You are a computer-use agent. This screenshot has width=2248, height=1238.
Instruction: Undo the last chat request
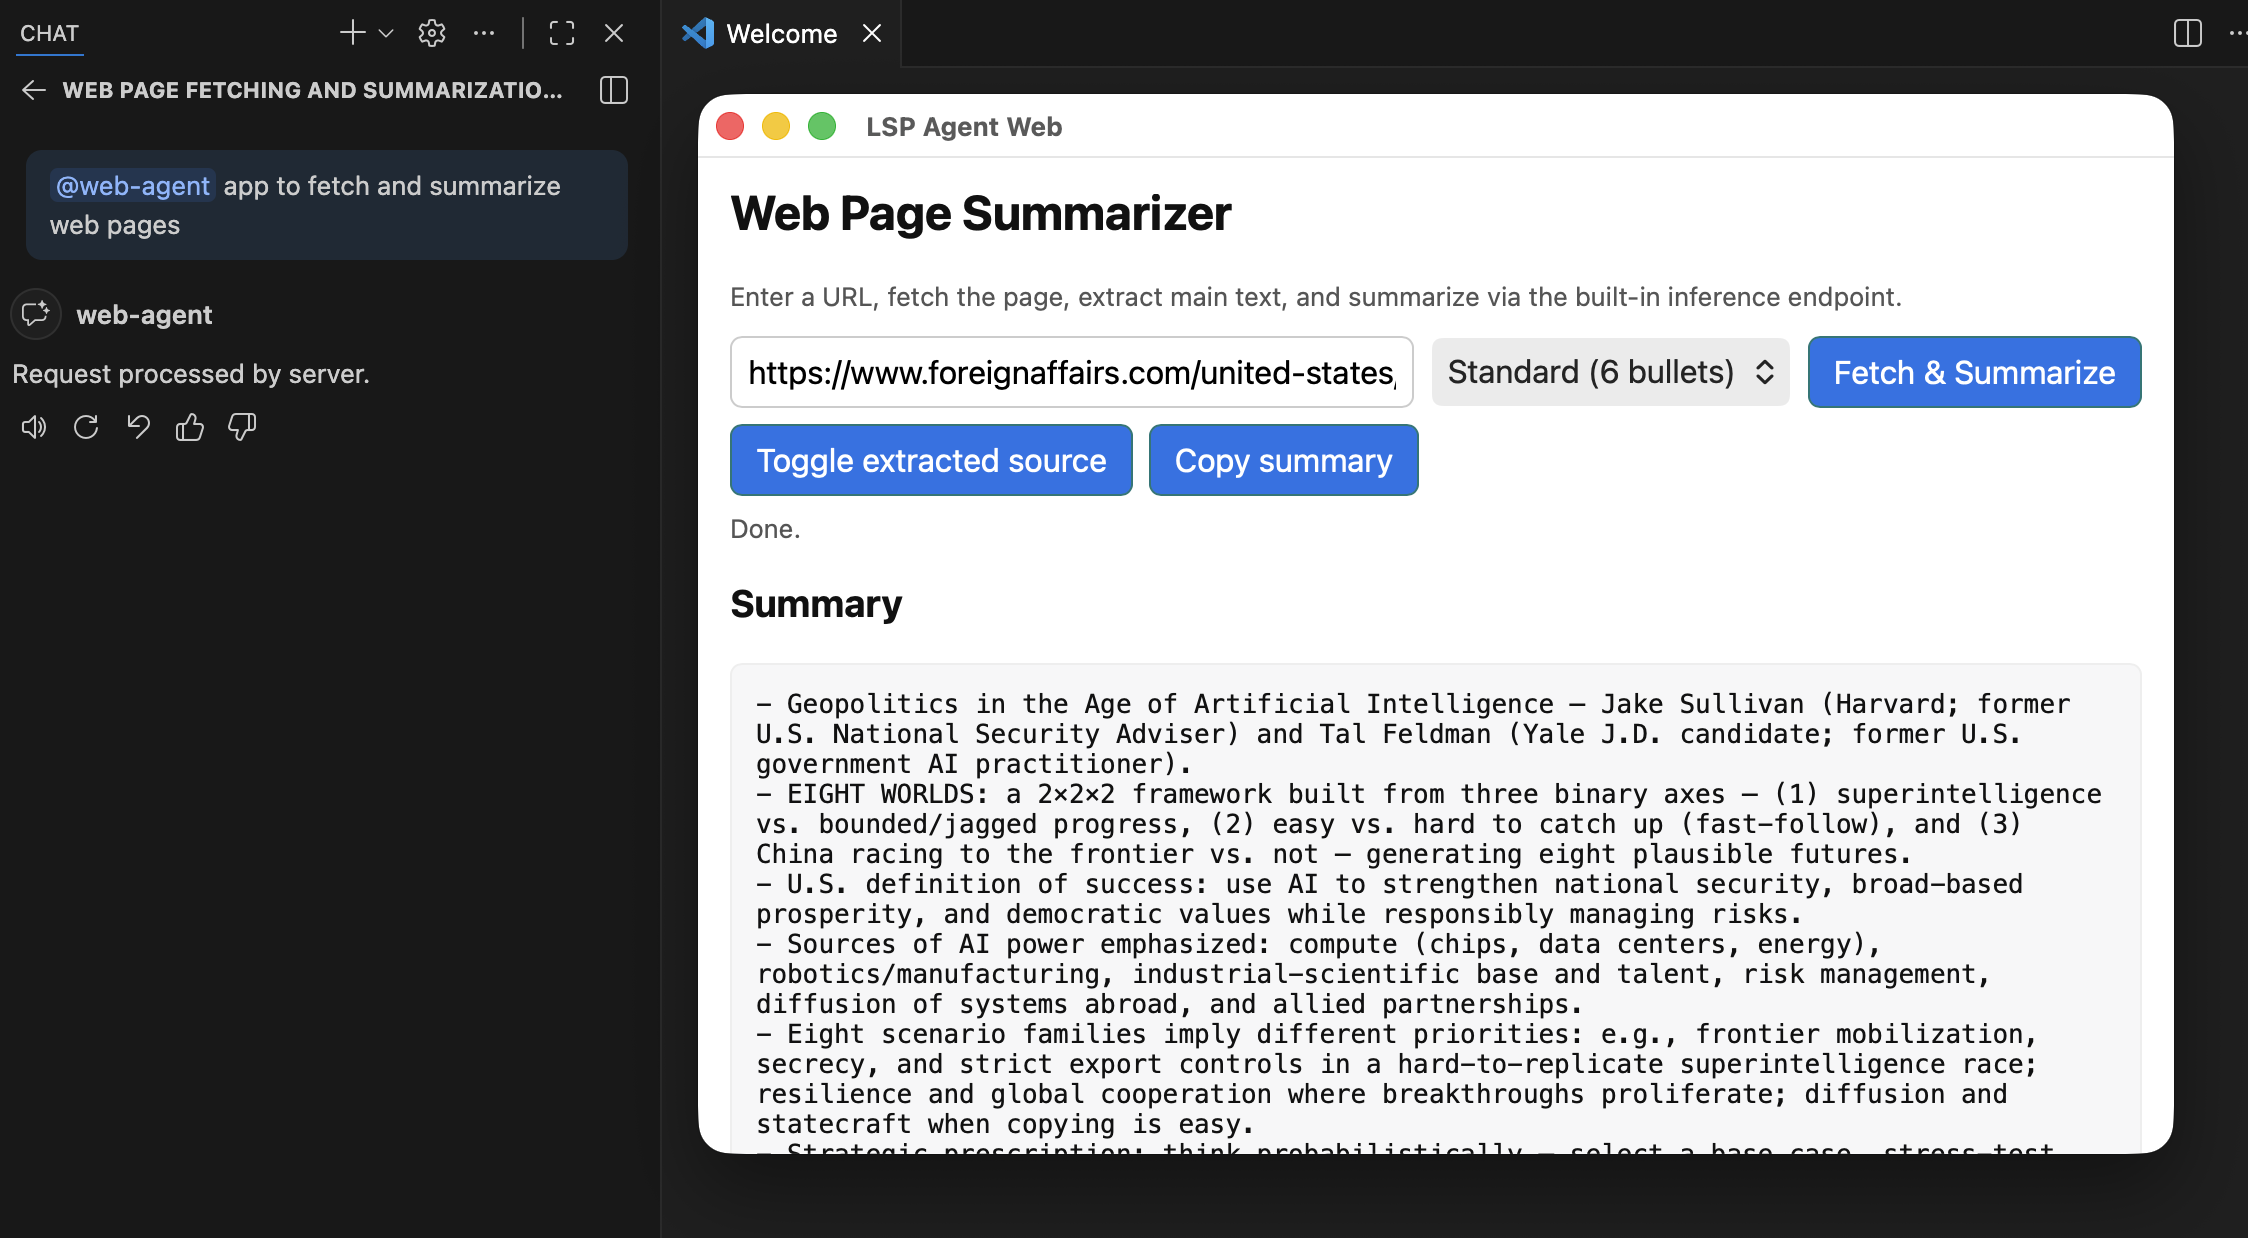point(138,427)
